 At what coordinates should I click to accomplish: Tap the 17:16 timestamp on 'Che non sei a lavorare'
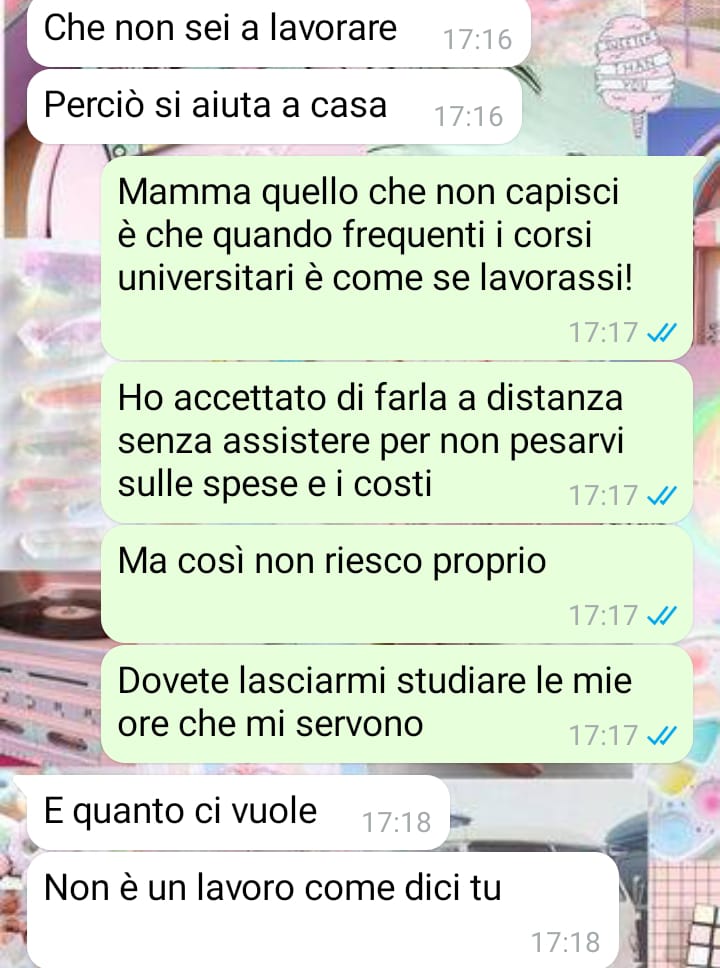(477, 40)
